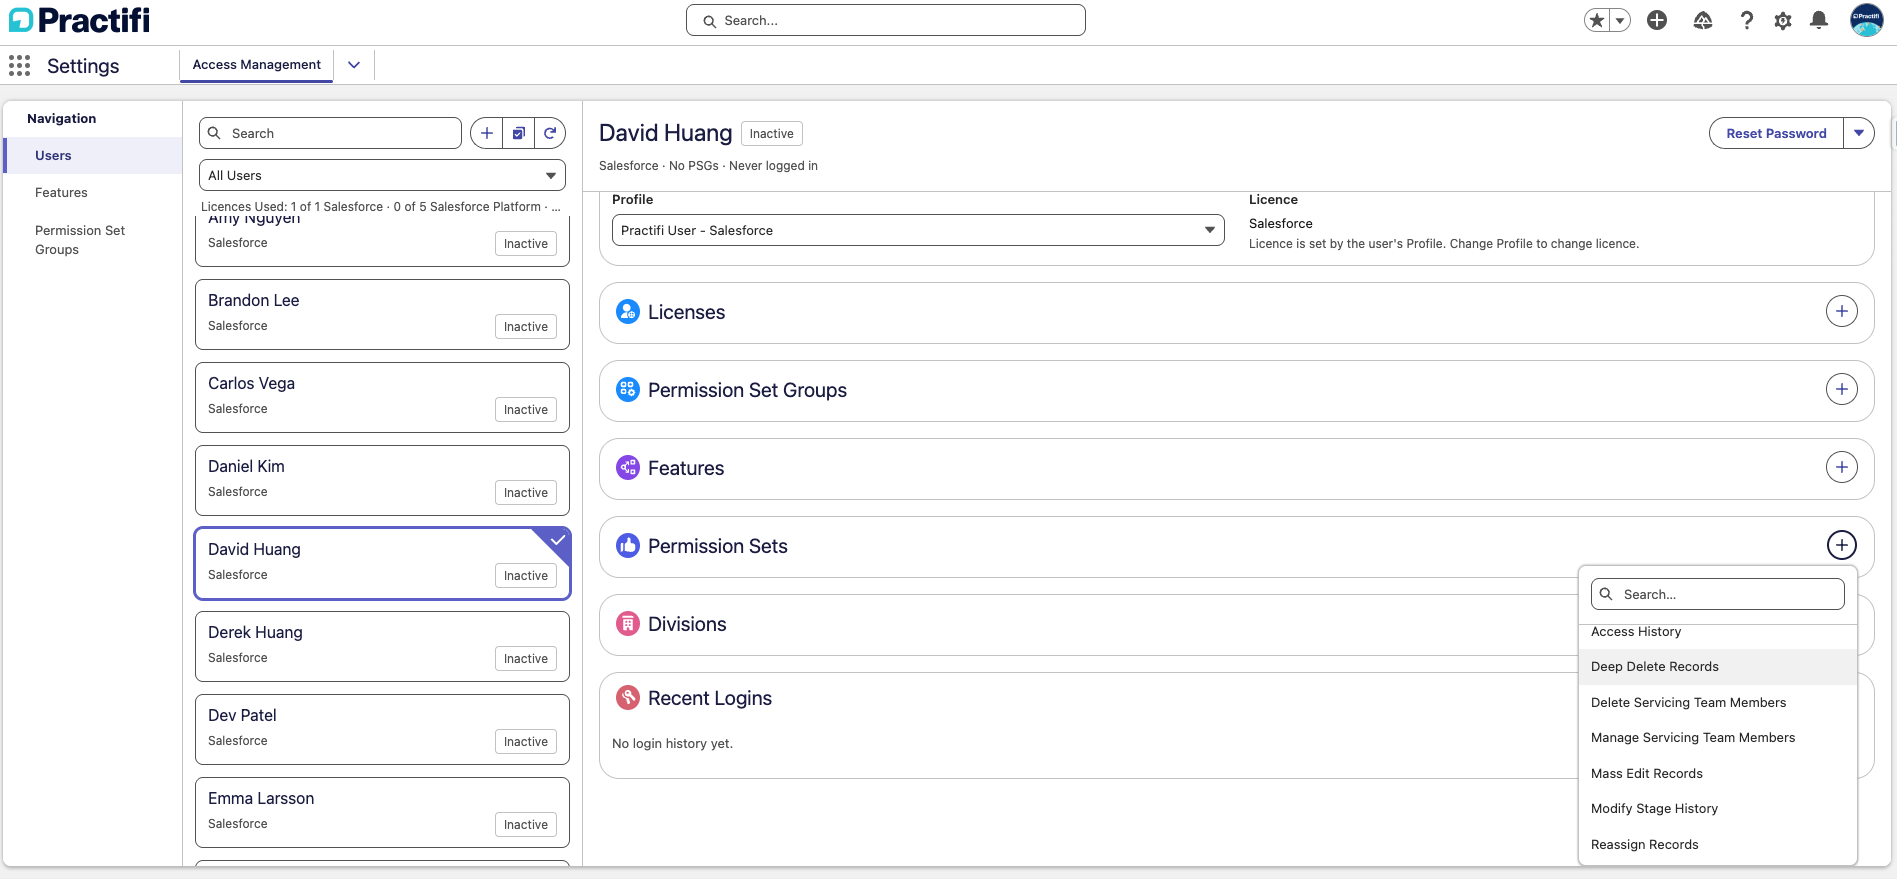Click the user list Search field
1897x879 pixels.
331,133
